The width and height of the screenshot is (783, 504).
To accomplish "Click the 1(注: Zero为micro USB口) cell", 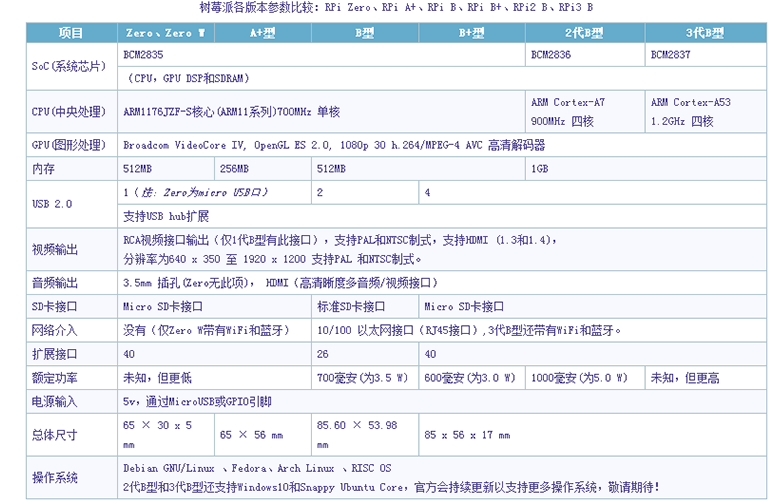I will (214, 192).
